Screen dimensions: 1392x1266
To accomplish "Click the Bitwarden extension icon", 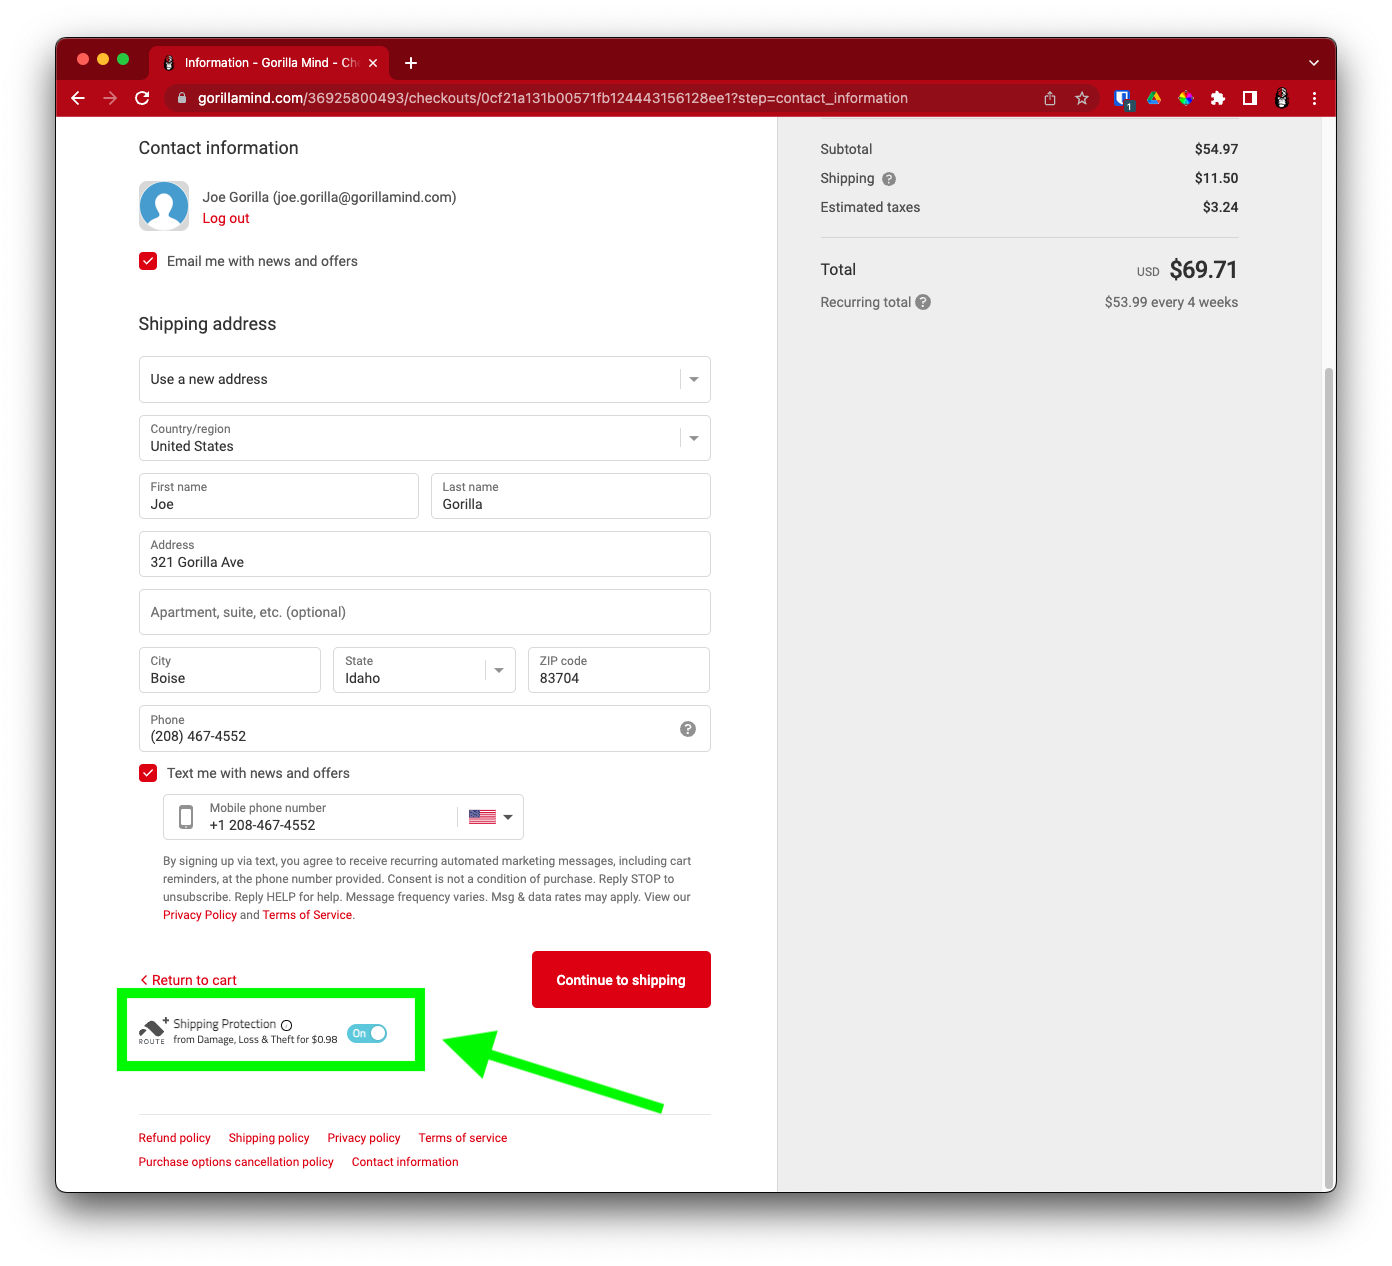I will 1122,98.
